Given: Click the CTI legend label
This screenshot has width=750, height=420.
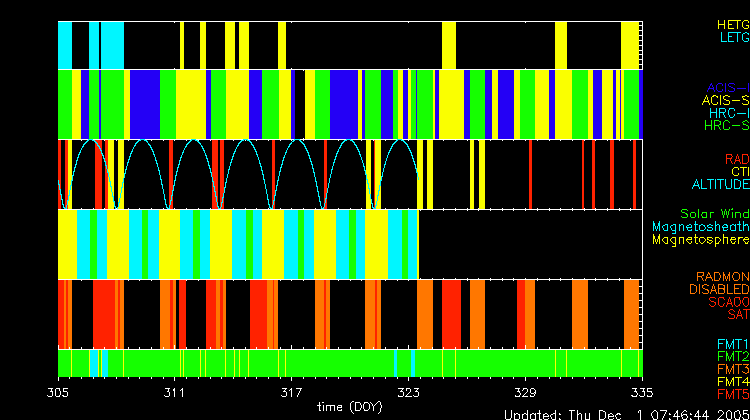Looking at the screenshot, I should (x=739, y=172).
